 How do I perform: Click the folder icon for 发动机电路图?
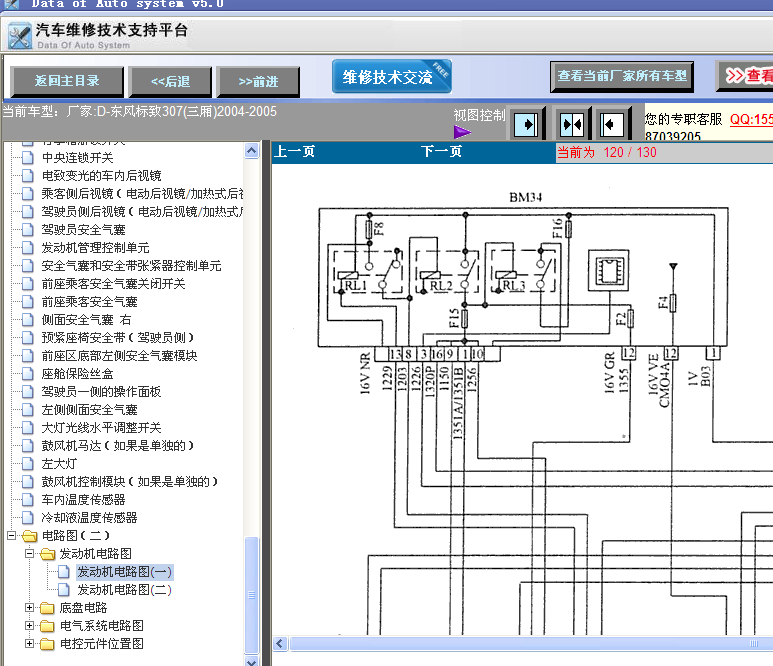(x=47, y=554)
